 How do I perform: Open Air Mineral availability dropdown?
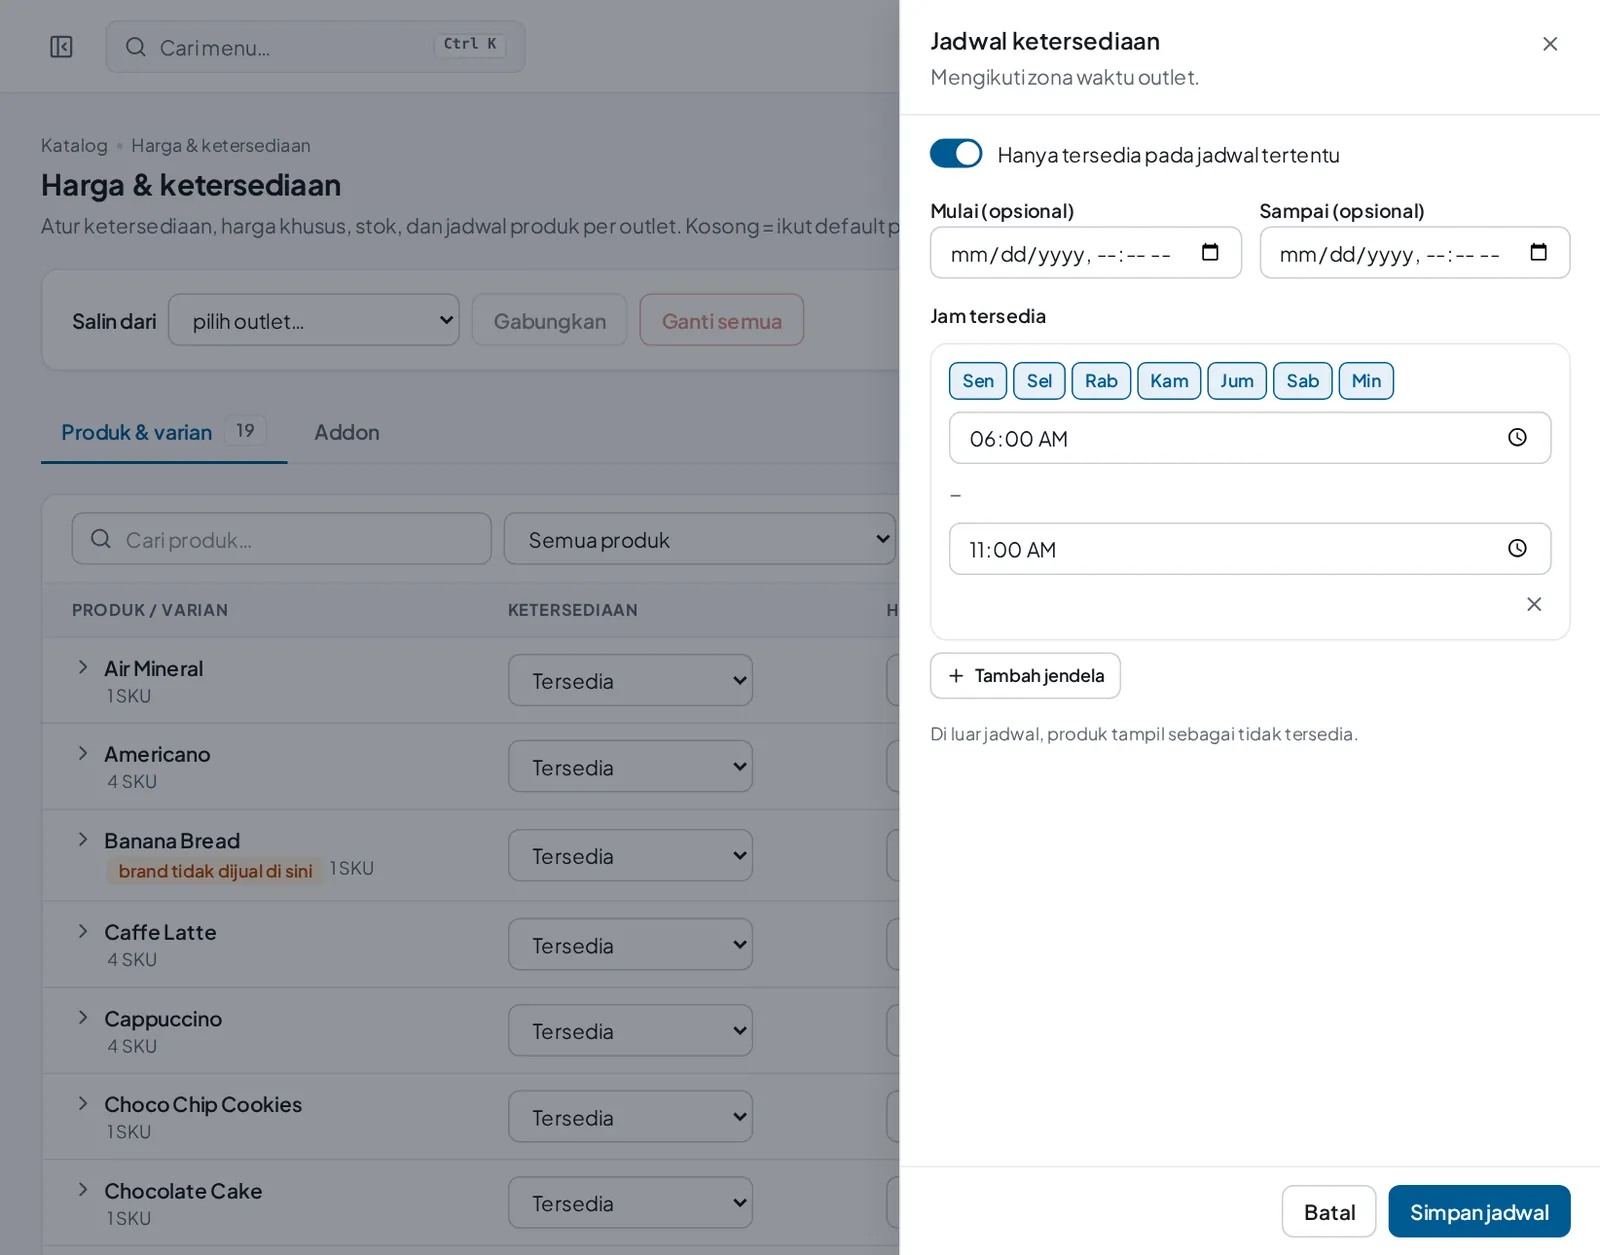click(x=630, y=680)
